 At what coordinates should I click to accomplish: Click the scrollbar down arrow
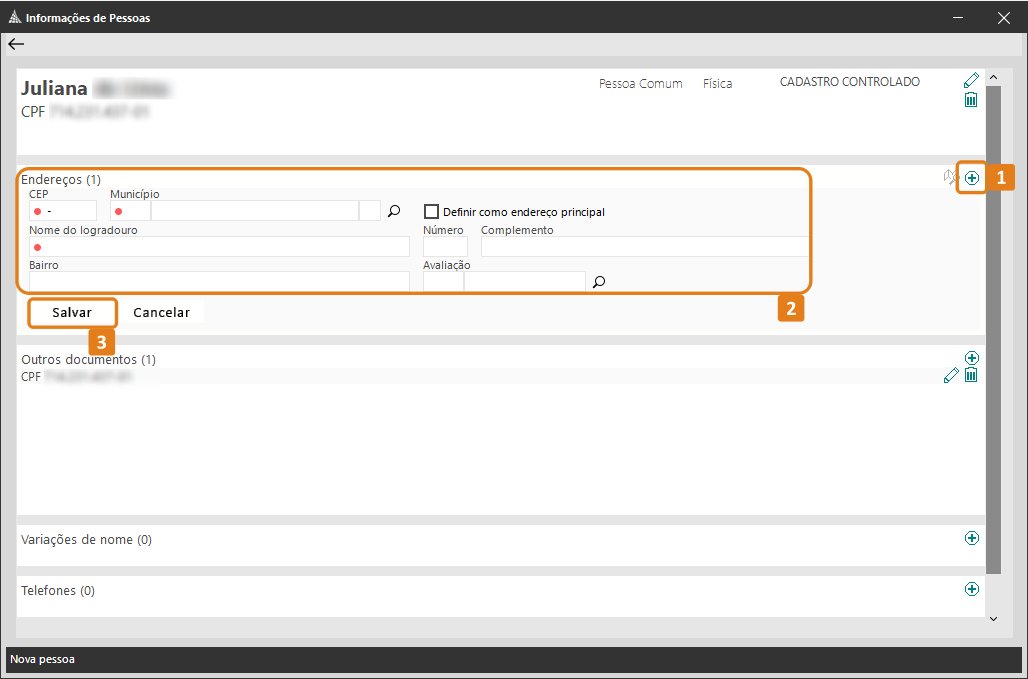click(x=993, y=619)
